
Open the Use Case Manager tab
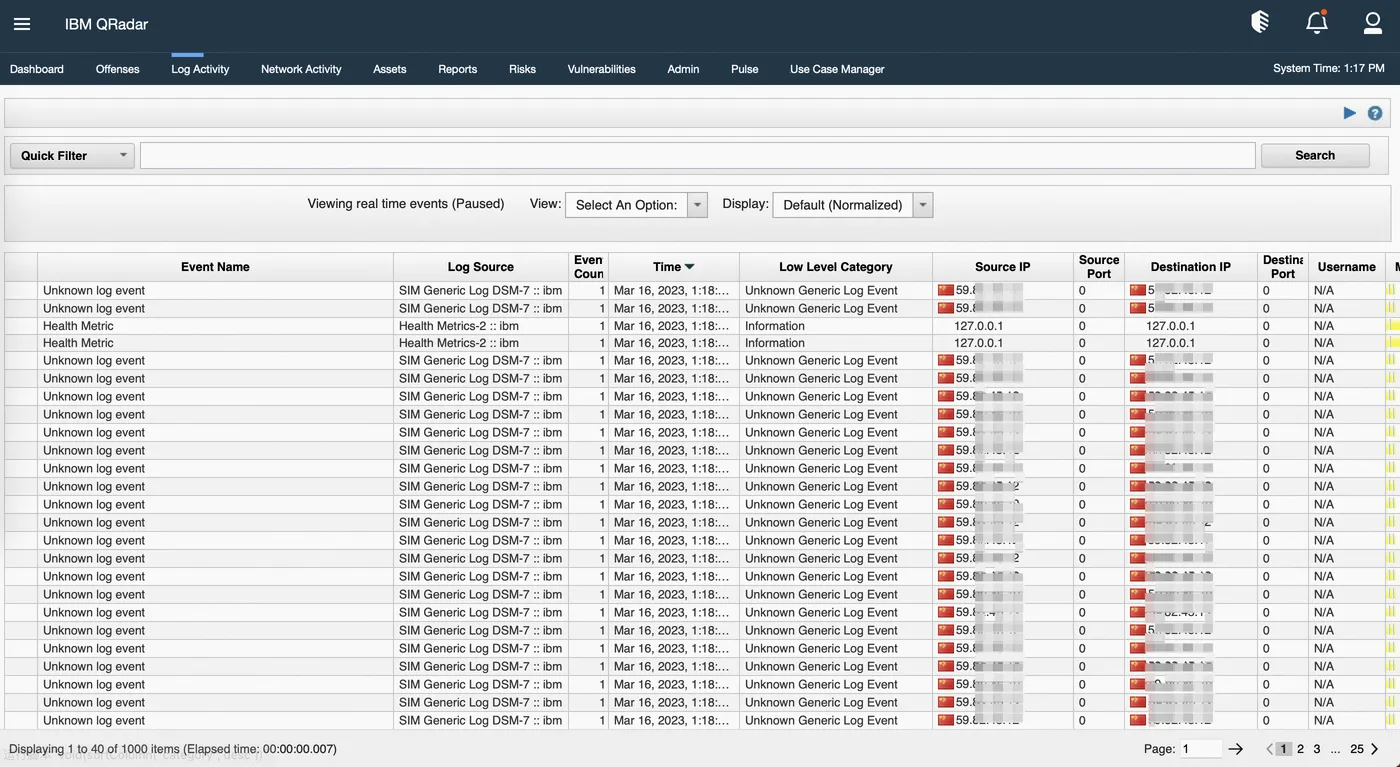[x=837, y=69]
